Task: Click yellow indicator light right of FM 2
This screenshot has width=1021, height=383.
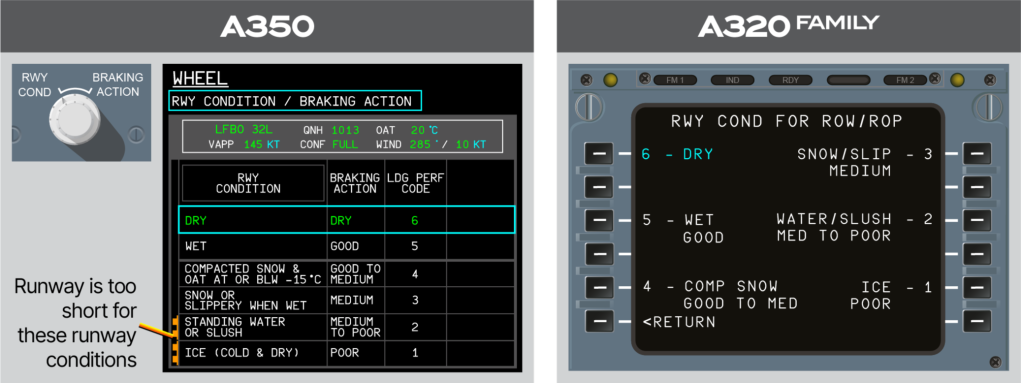Action: [x=957, y=80]
